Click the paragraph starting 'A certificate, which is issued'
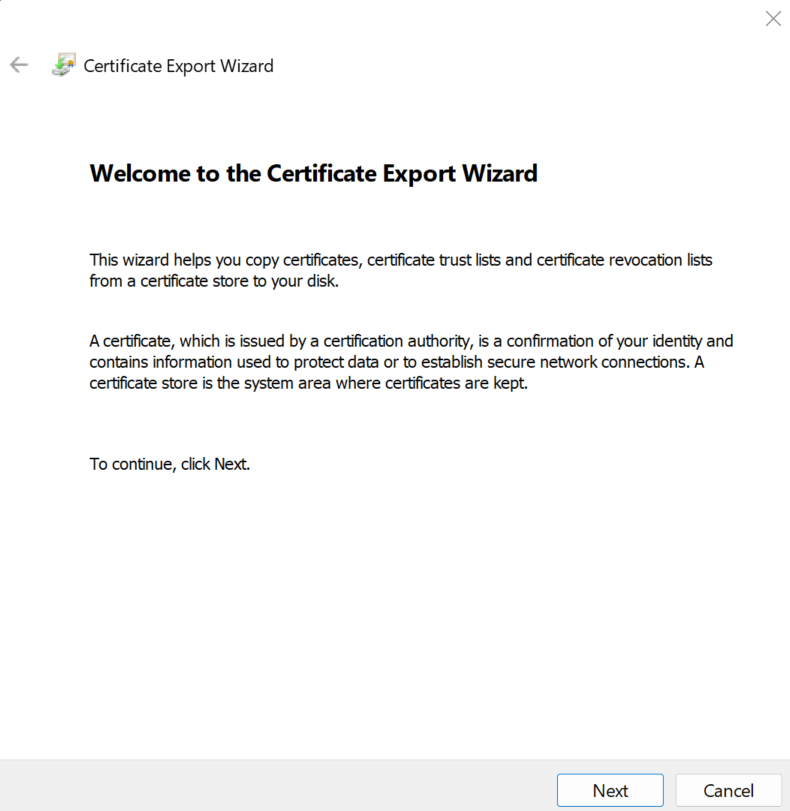 pos(411,362)
